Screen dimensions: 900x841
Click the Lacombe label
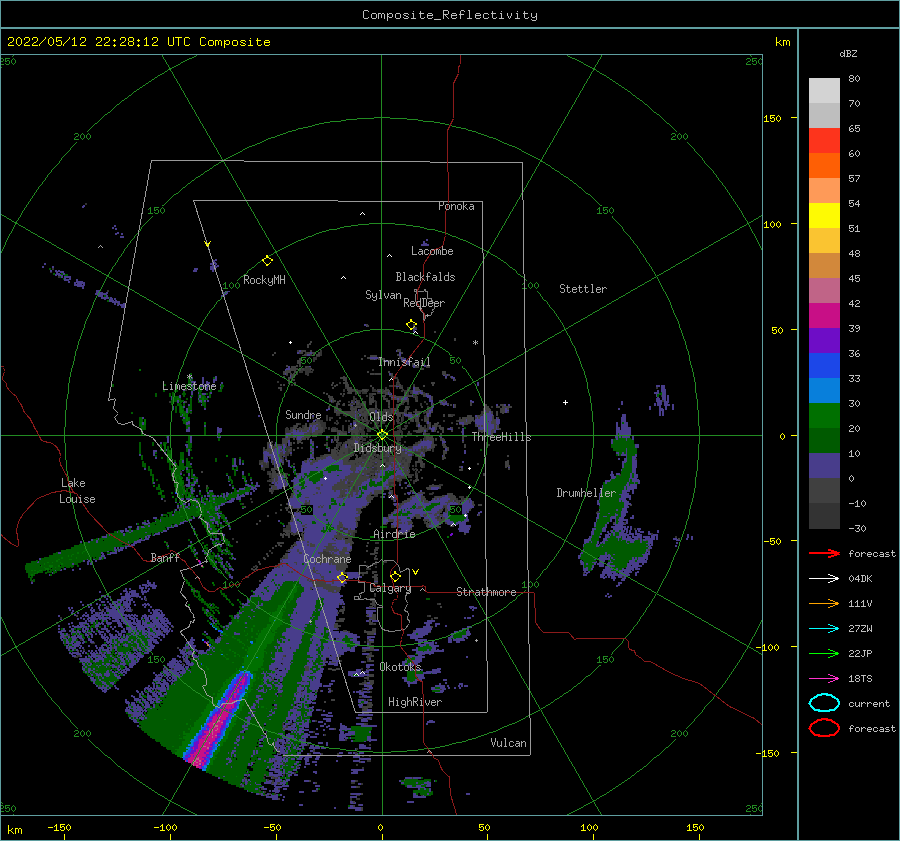pos(432,251)
